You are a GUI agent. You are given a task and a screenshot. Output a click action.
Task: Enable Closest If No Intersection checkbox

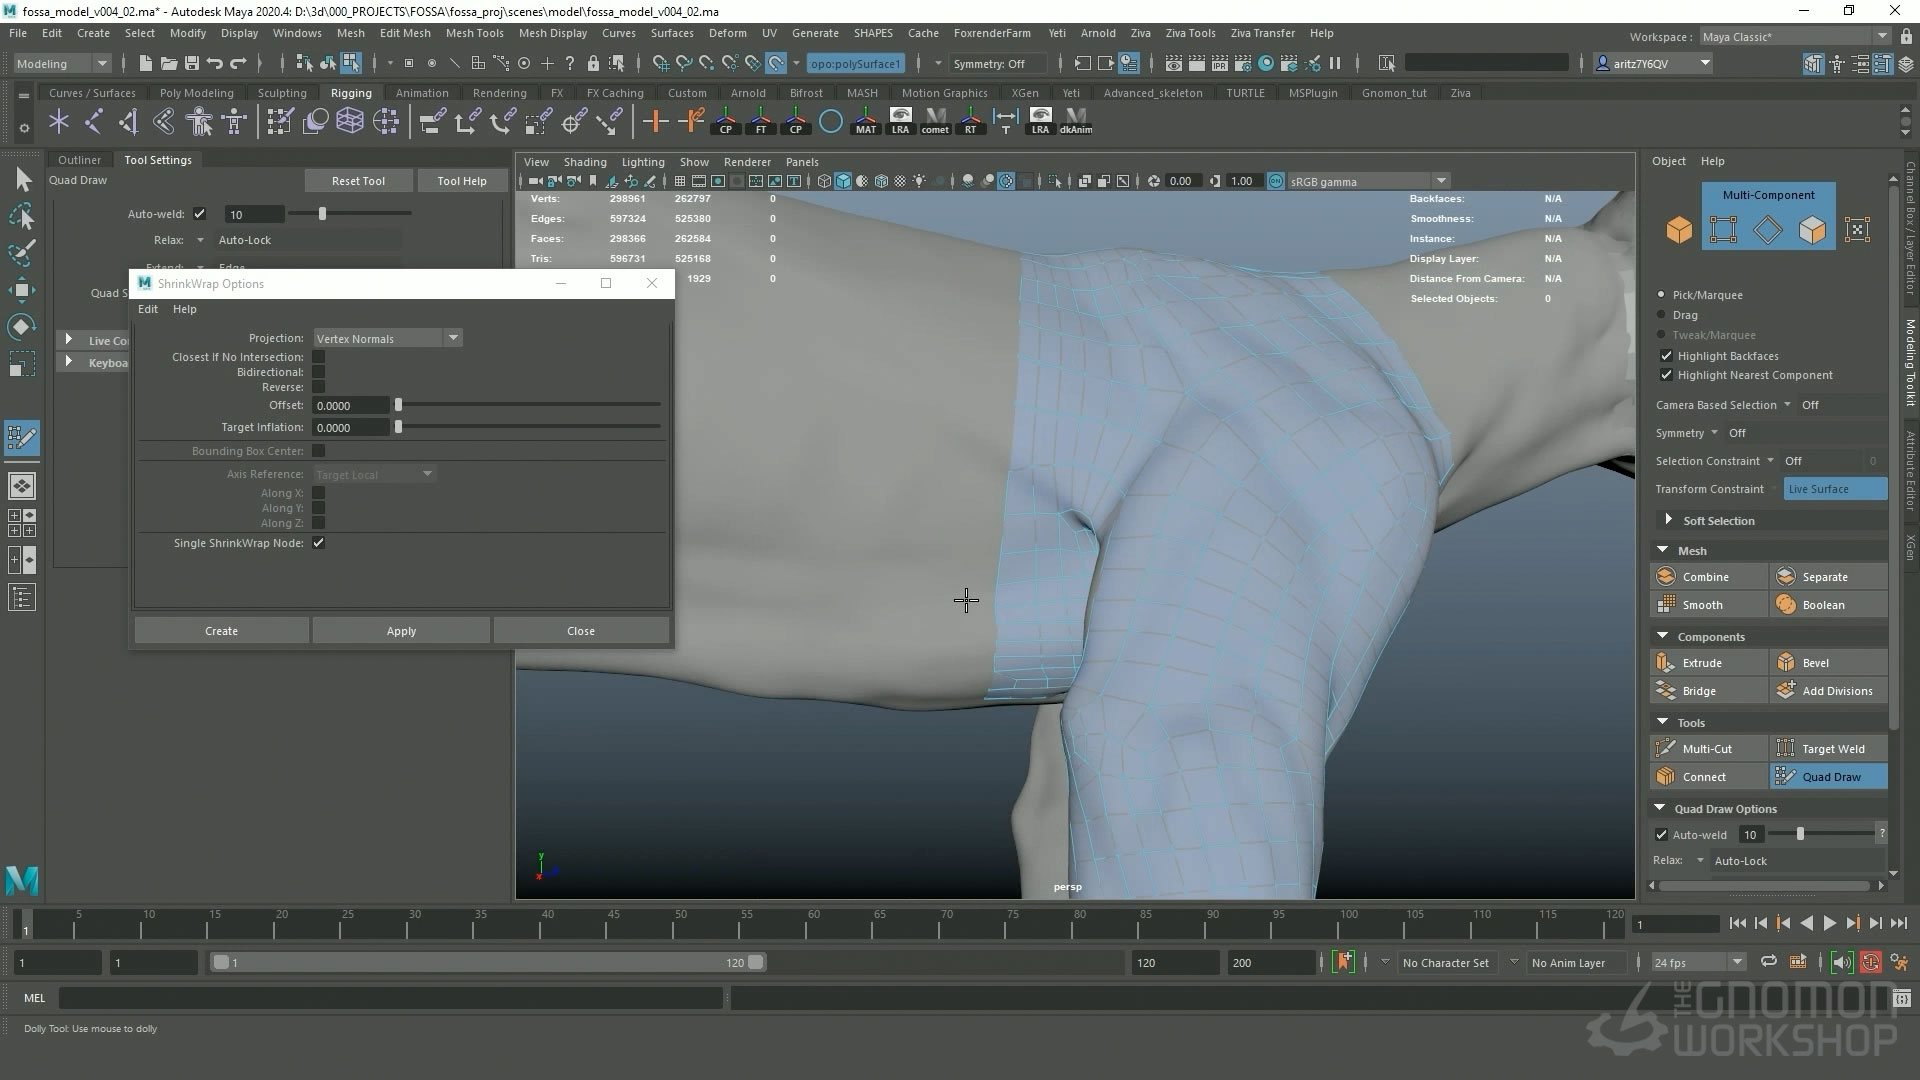318,357
